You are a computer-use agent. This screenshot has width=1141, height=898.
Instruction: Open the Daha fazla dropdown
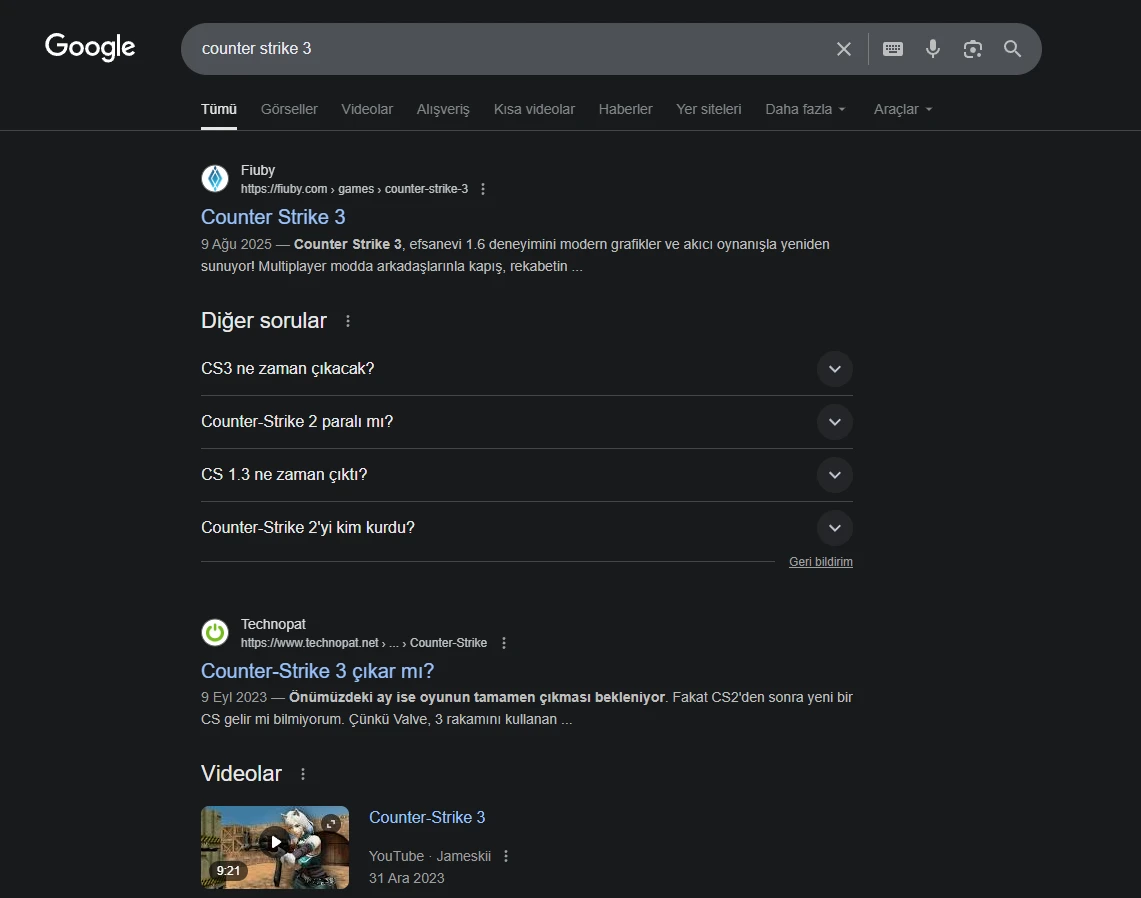[x=805, y=109]
